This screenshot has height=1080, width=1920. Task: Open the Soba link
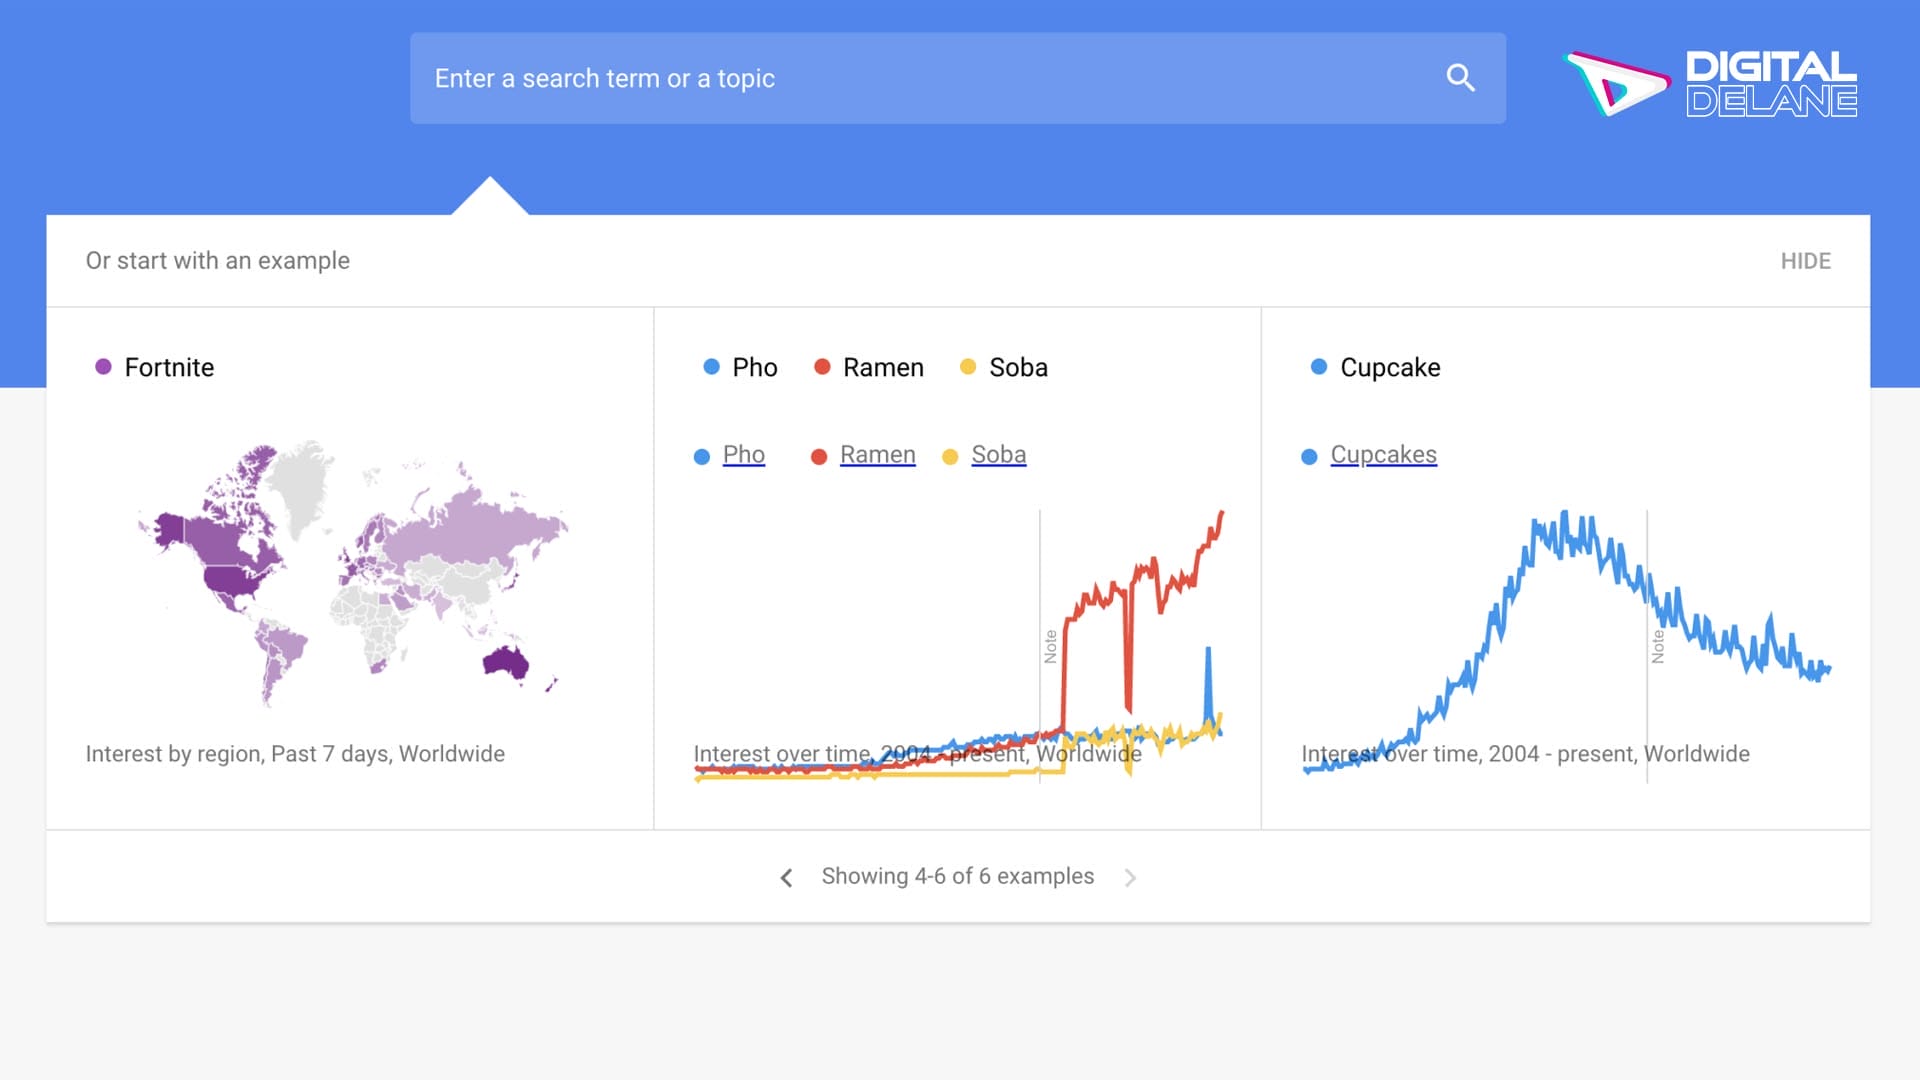(998, 455)
